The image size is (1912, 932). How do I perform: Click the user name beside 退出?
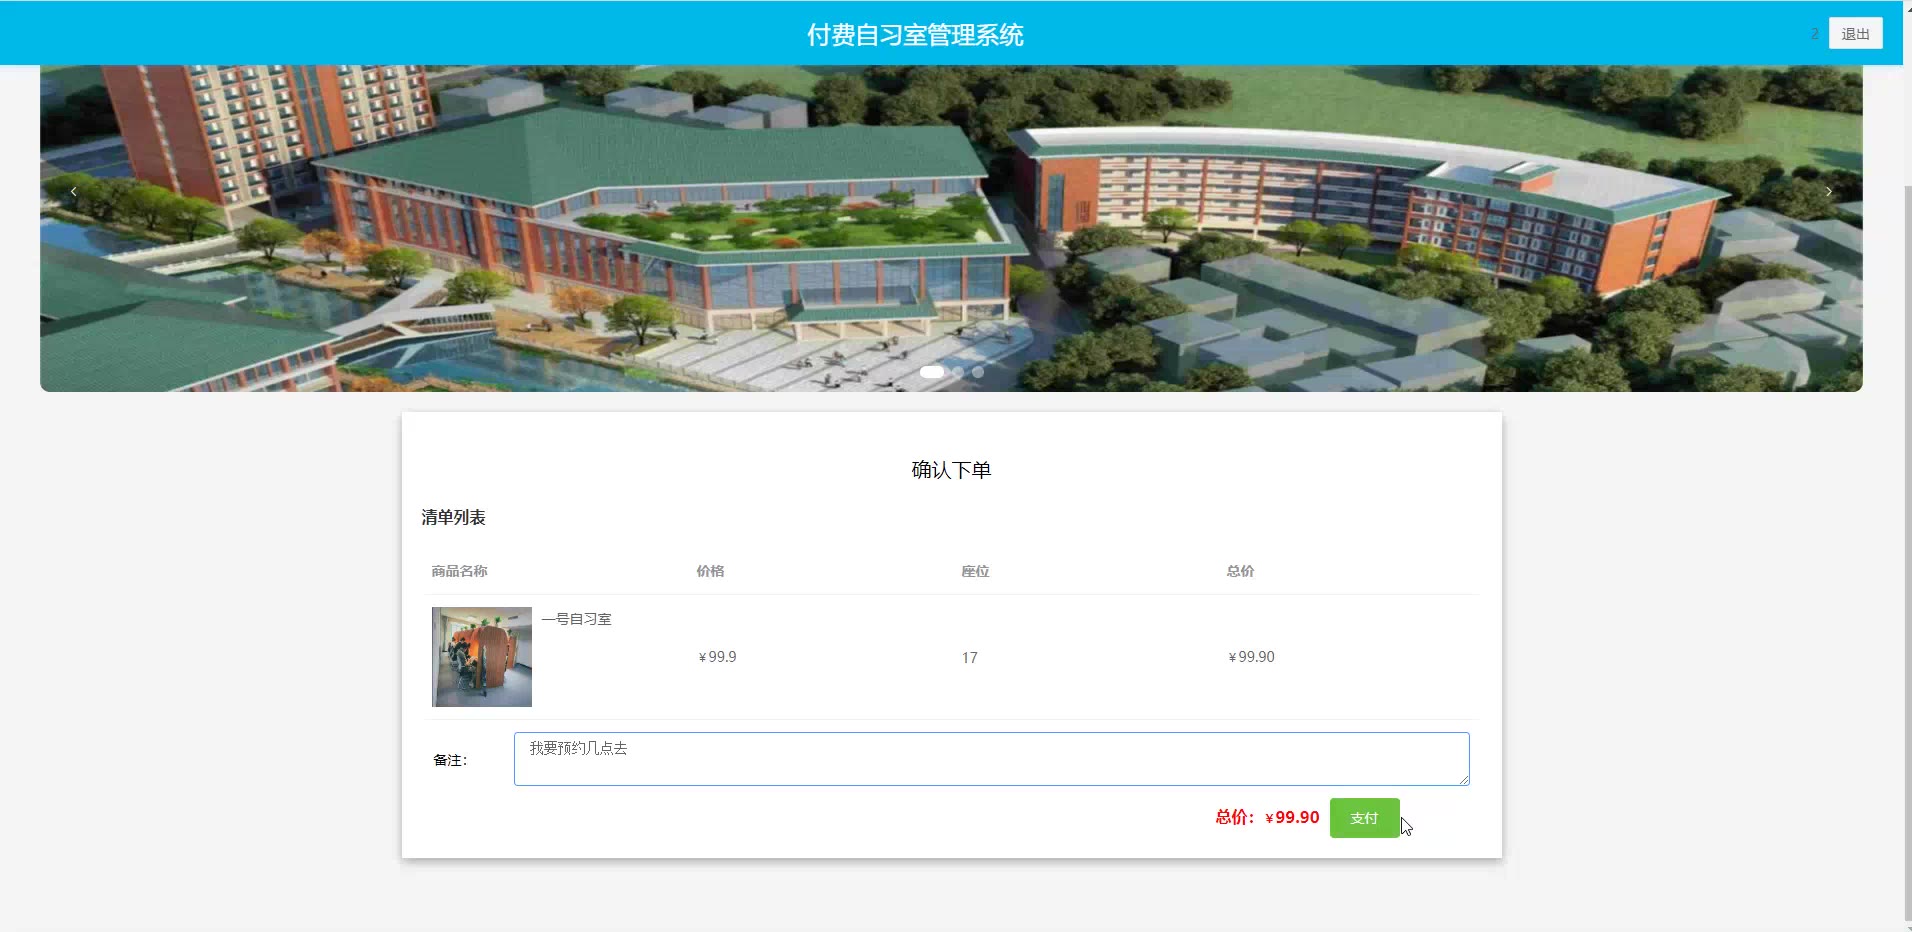[1814, 34]
